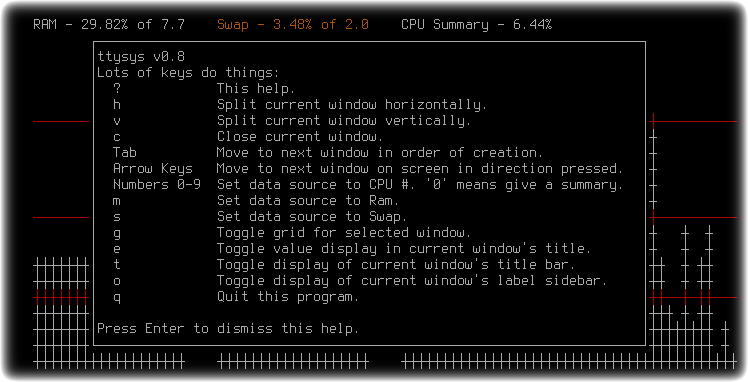The height and width of the screenshot is (382, 748).
Task: Click "Toggle display of current window's title bar."
Action: [x=396, y=265]
